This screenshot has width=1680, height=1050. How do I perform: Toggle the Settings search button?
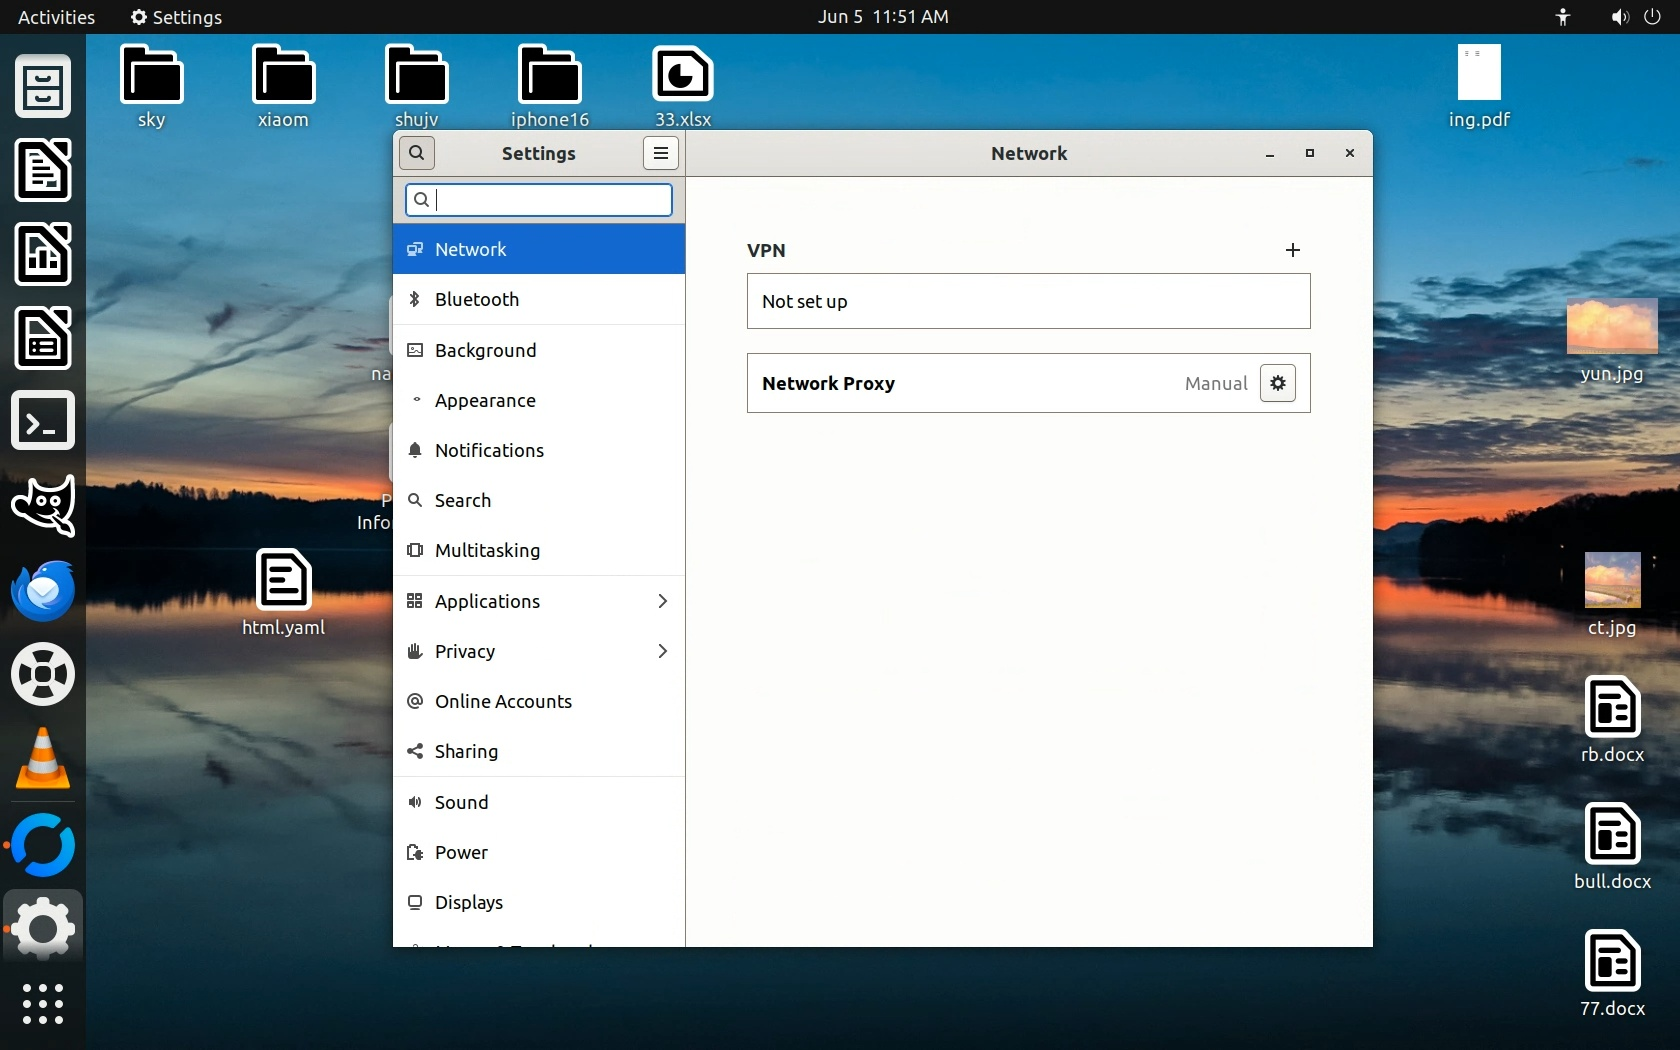click(417, 153)
